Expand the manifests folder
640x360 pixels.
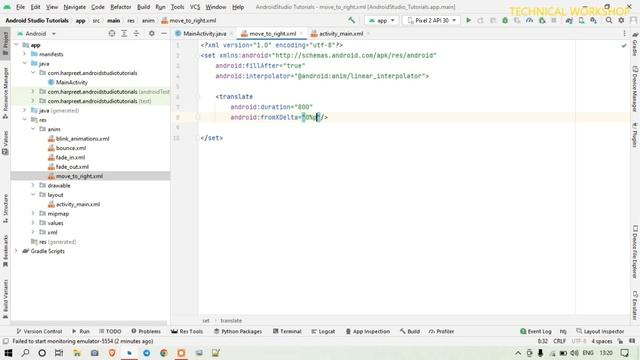(x=24, y=54)
